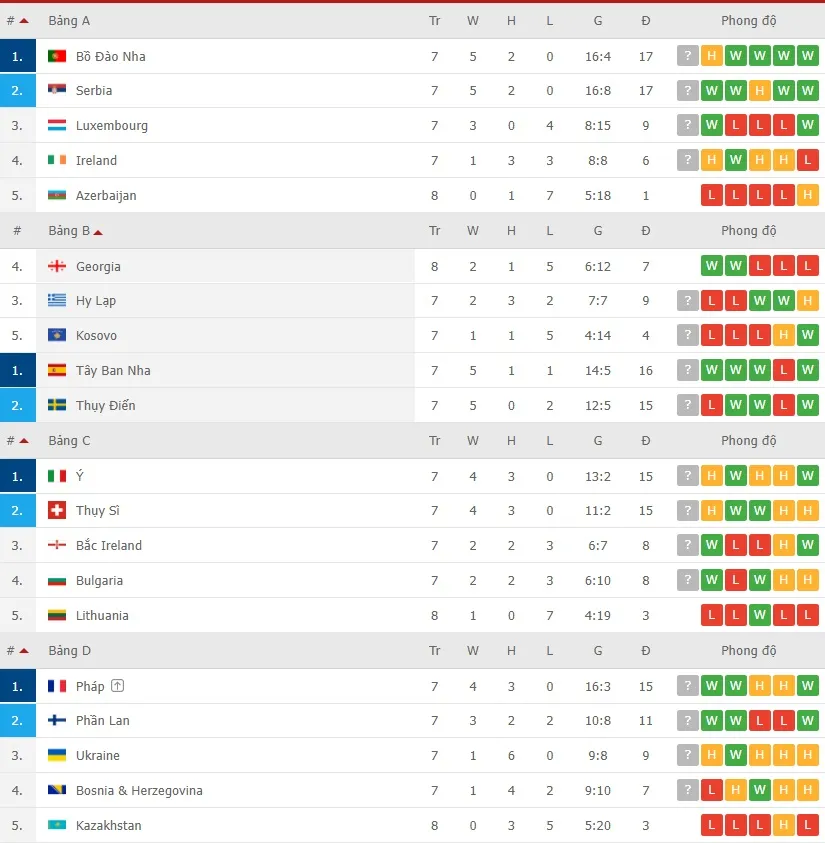This screenshot has height=843, width=825.
Task: Click the Ukraine flag icon
Action: (57, 756)
